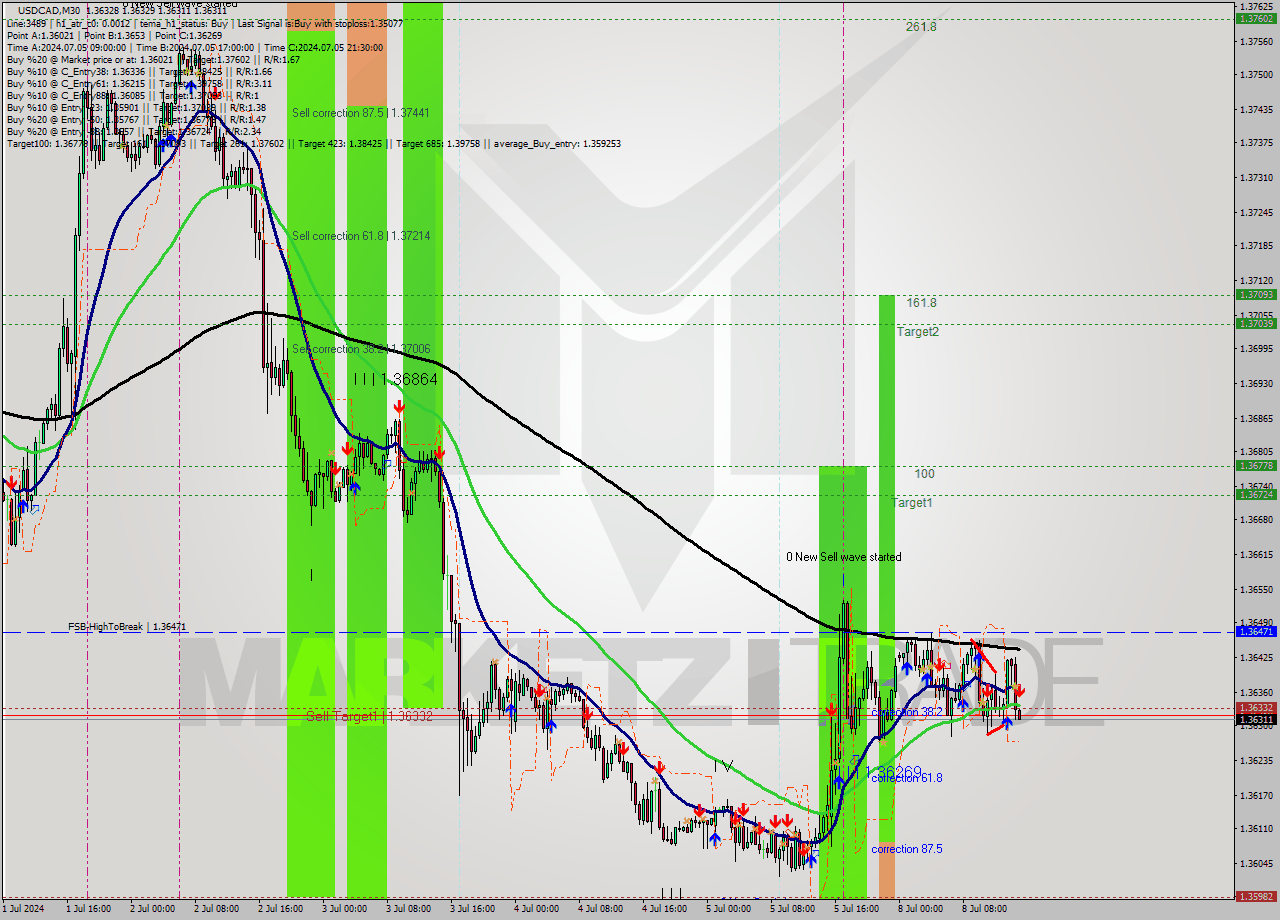Click 'Sell correction 61.8 | 1.37214' label
1280x920 pixels.
361,236
